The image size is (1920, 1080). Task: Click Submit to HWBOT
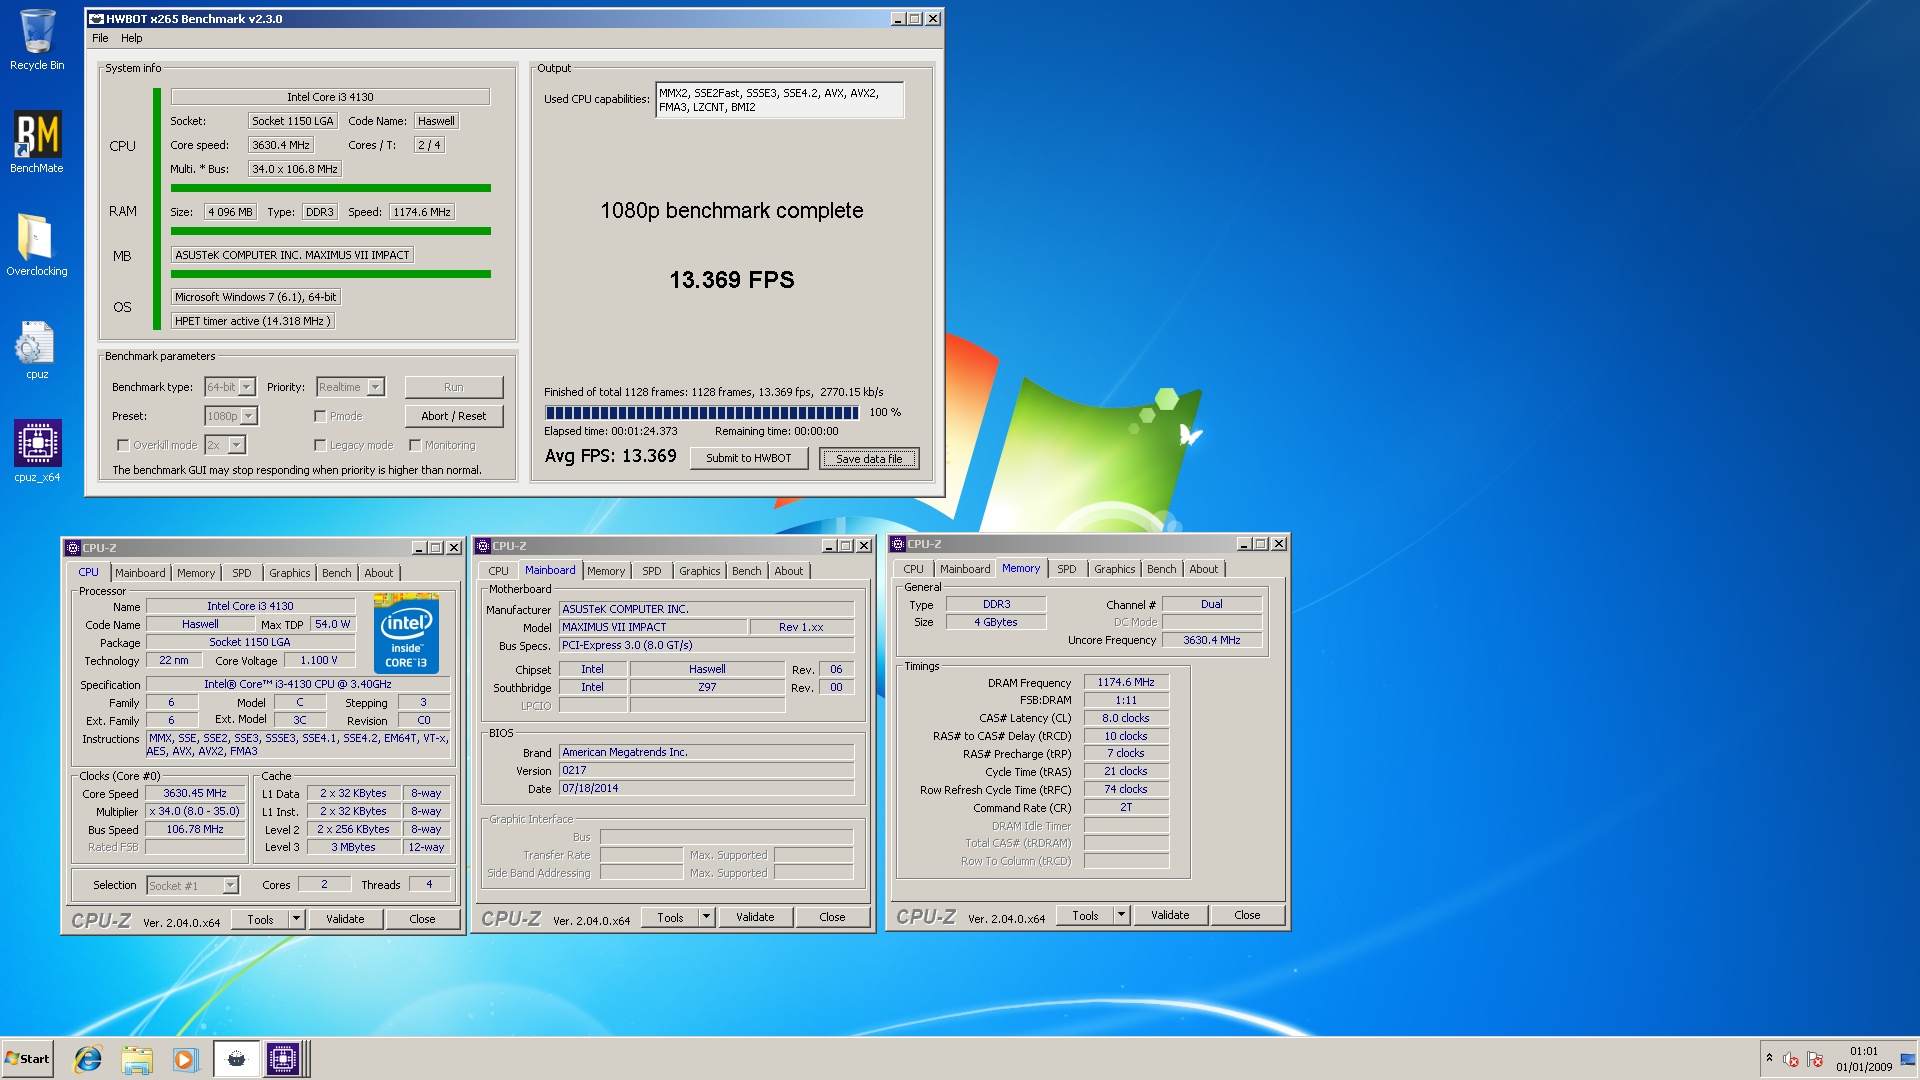(748, 458)
